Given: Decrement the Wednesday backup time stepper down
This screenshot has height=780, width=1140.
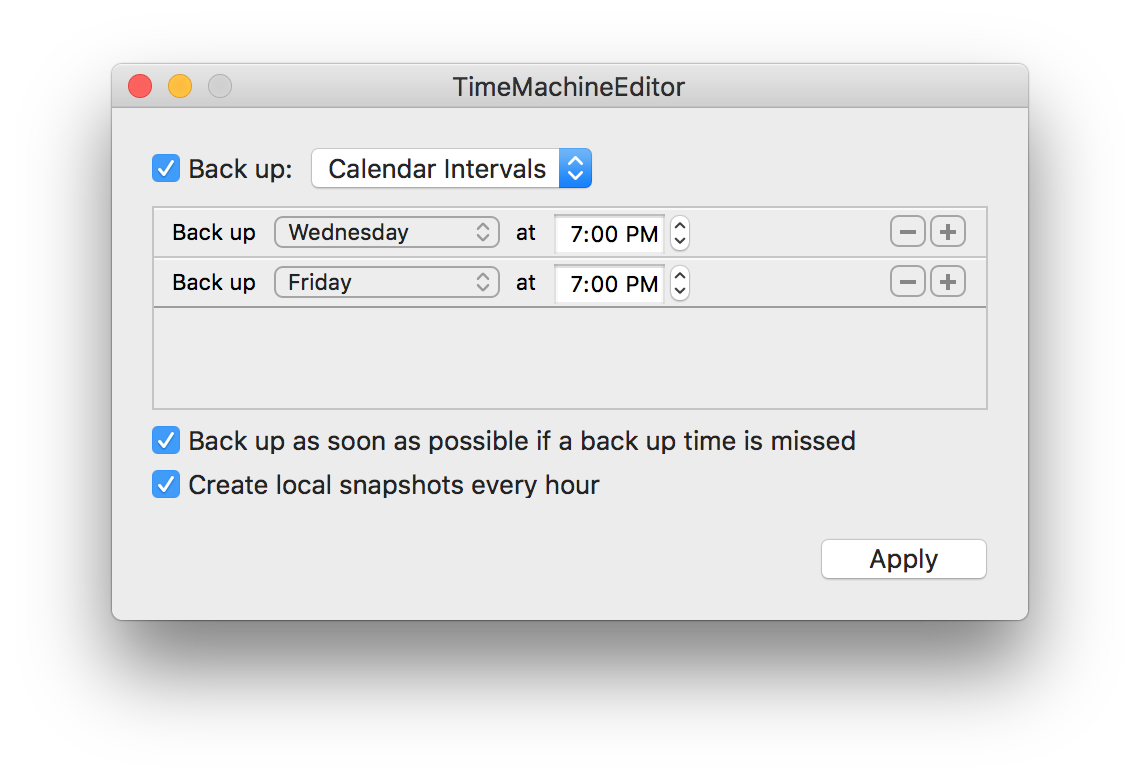Looking at the screenshot, I should click(680, 241).
